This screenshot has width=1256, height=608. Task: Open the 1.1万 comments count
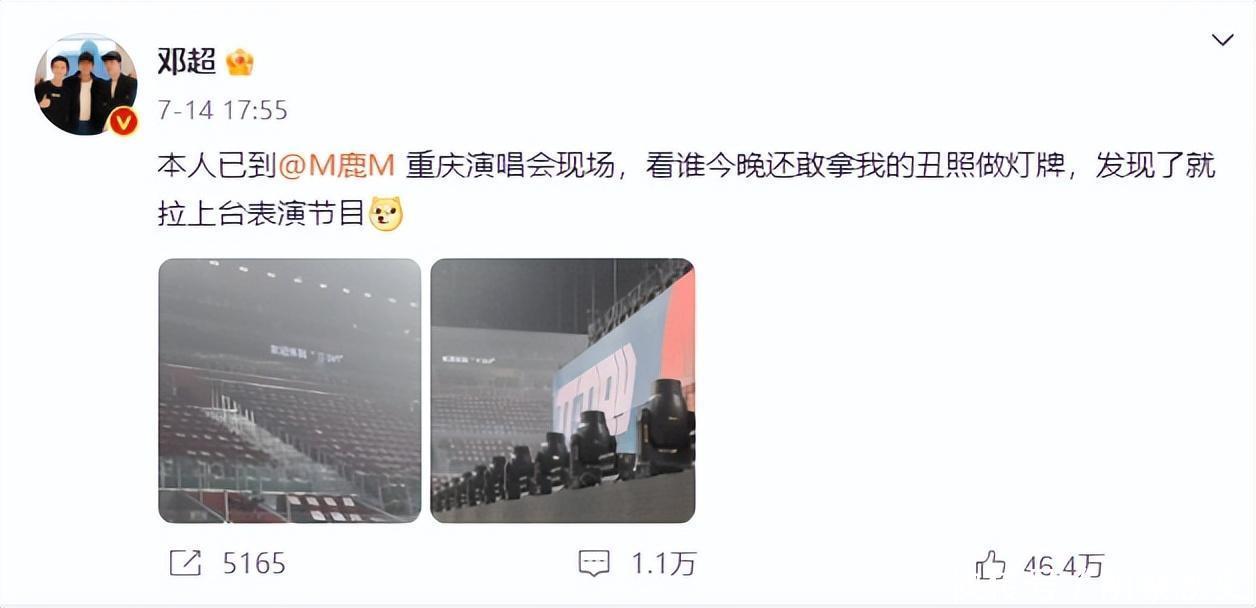(x=663, y=564)
